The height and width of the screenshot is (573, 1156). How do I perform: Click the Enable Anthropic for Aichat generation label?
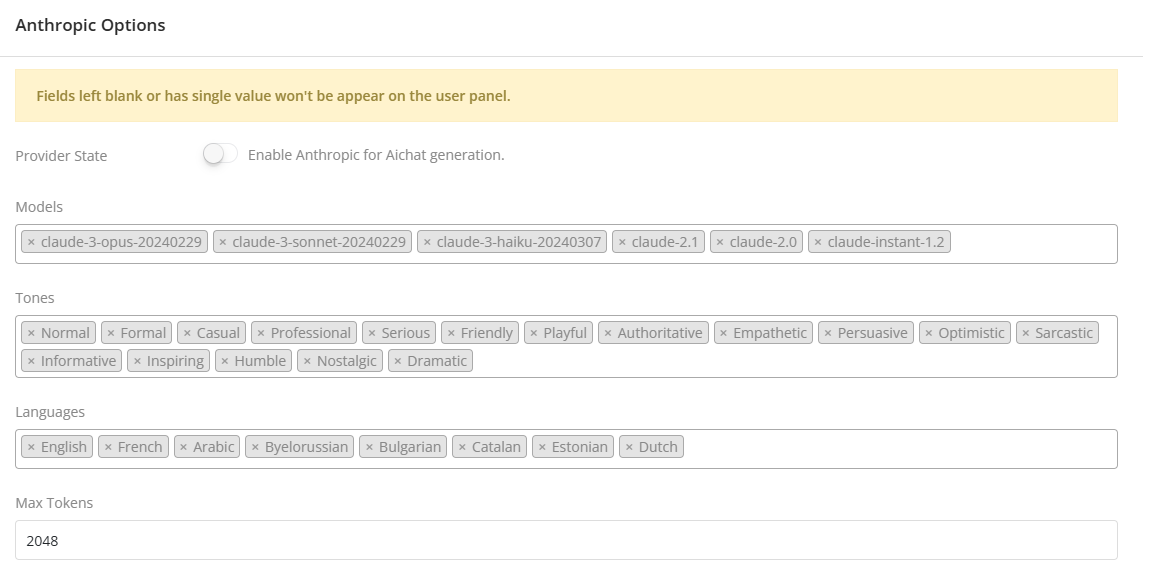(x=376, y=155)
